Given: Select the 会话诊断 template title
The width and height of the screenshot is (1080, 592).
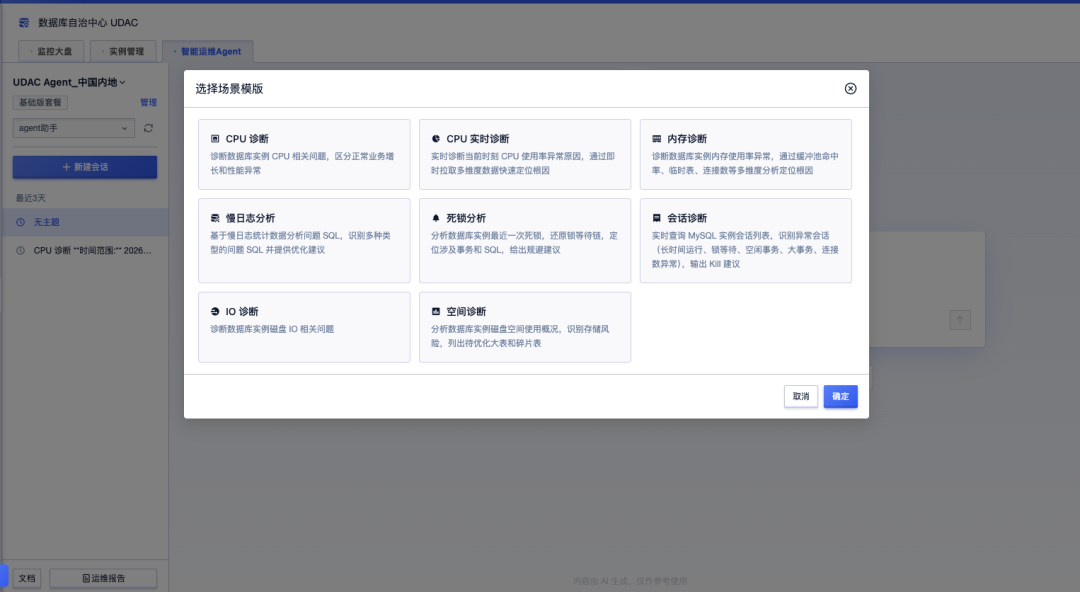Looking at the screenshot, I should (687, 218).
